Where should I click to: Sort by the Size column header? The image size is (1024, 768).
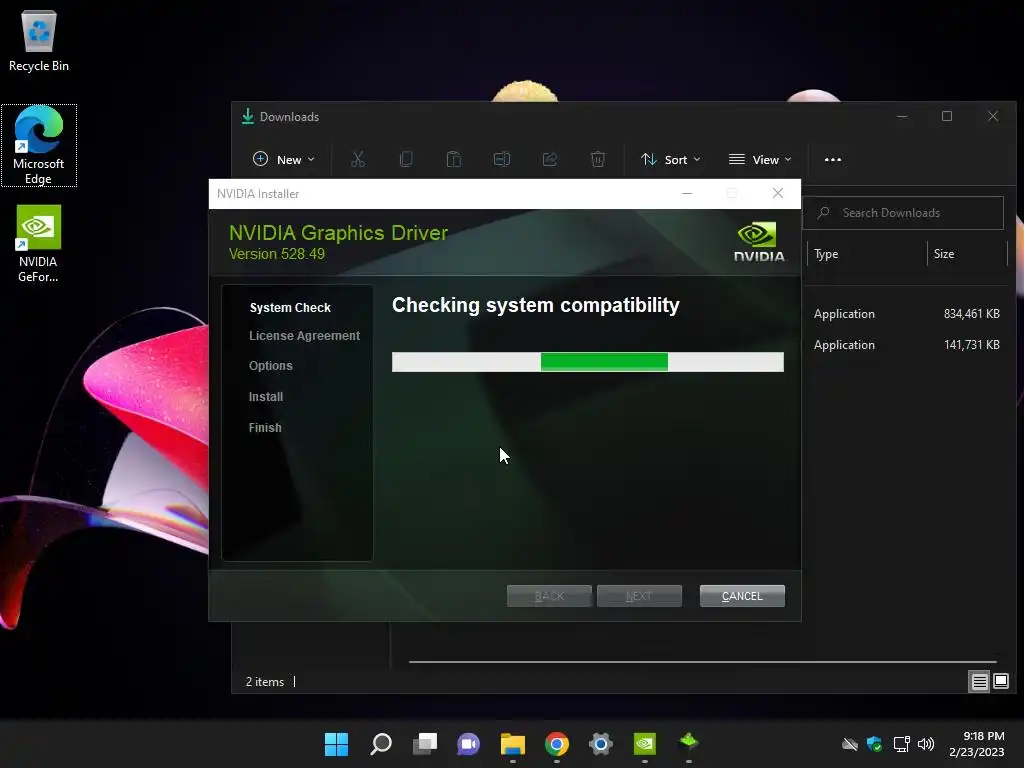coord(967,254)
